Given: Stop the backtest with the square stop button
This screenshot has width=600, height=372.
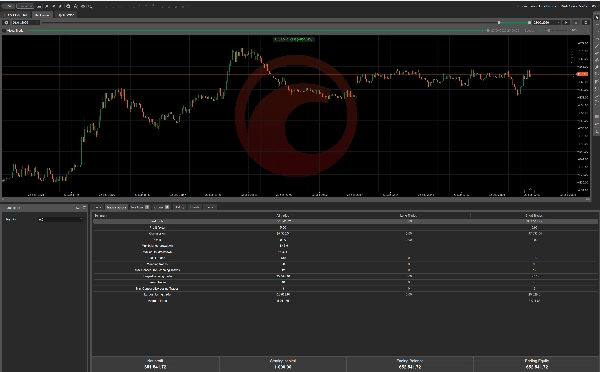Looking at the screenshot, I should (576, 23).
